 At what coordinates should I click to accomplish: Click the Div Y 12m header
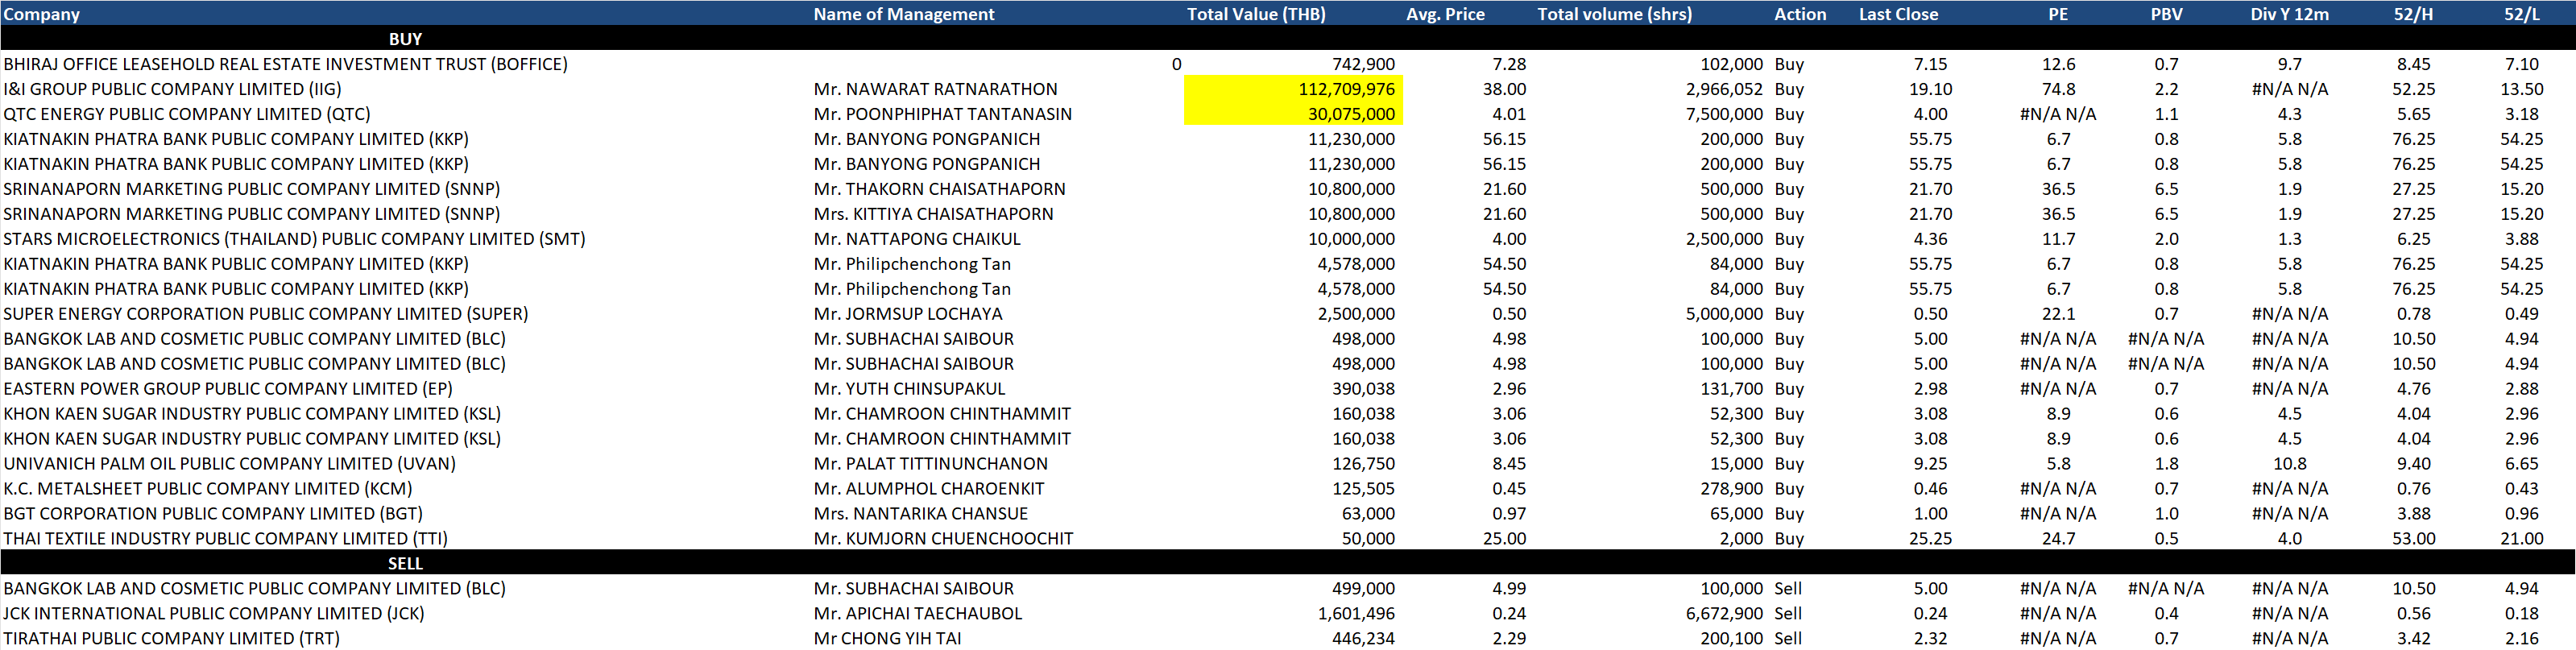(2289, 14)
